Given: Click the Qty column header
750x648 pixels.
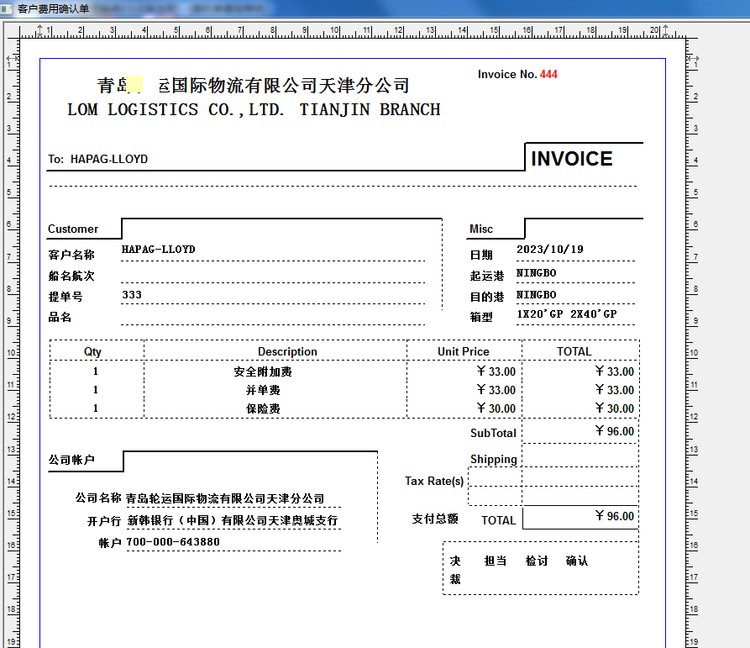Looking at the screenshot, I should pyautogui.click(x=93, y=352).
